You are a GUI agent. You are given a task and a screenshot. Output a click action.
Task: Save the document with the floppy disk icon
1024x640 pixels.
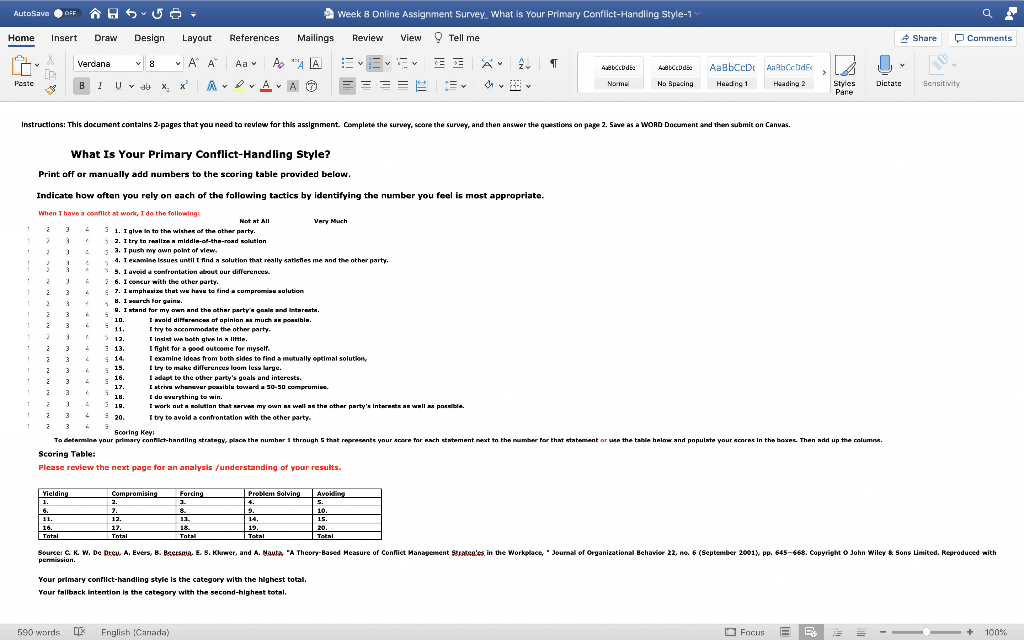[113, 13]
